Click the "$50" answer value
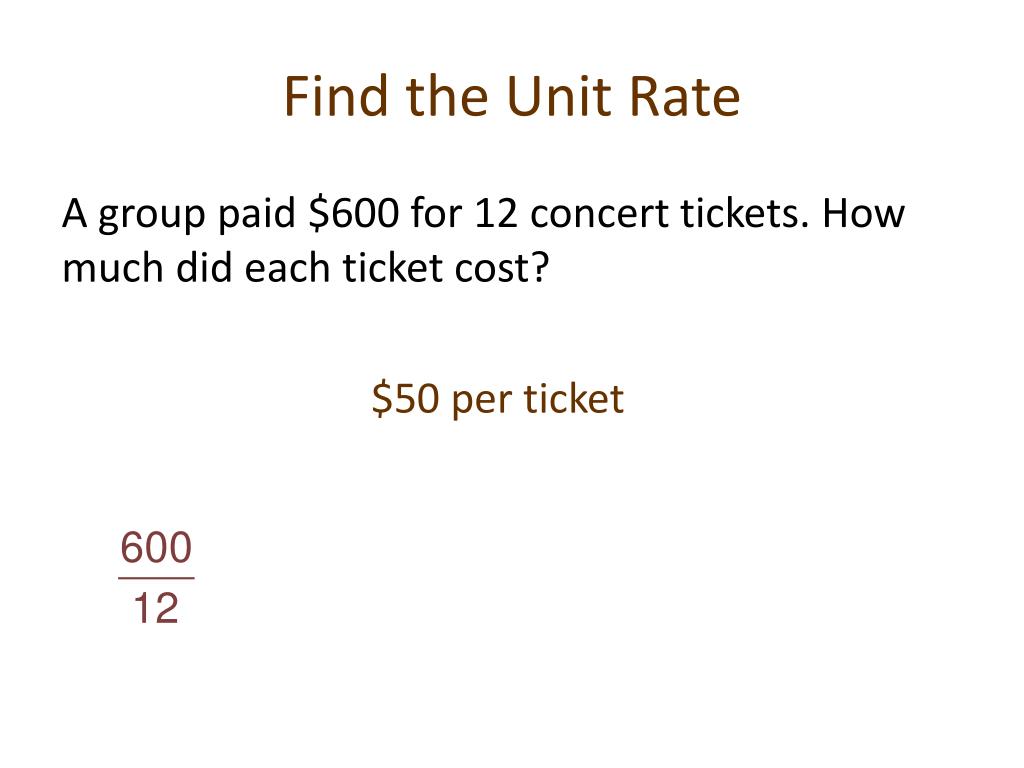The image size is (1024, 768). [405, 398]
